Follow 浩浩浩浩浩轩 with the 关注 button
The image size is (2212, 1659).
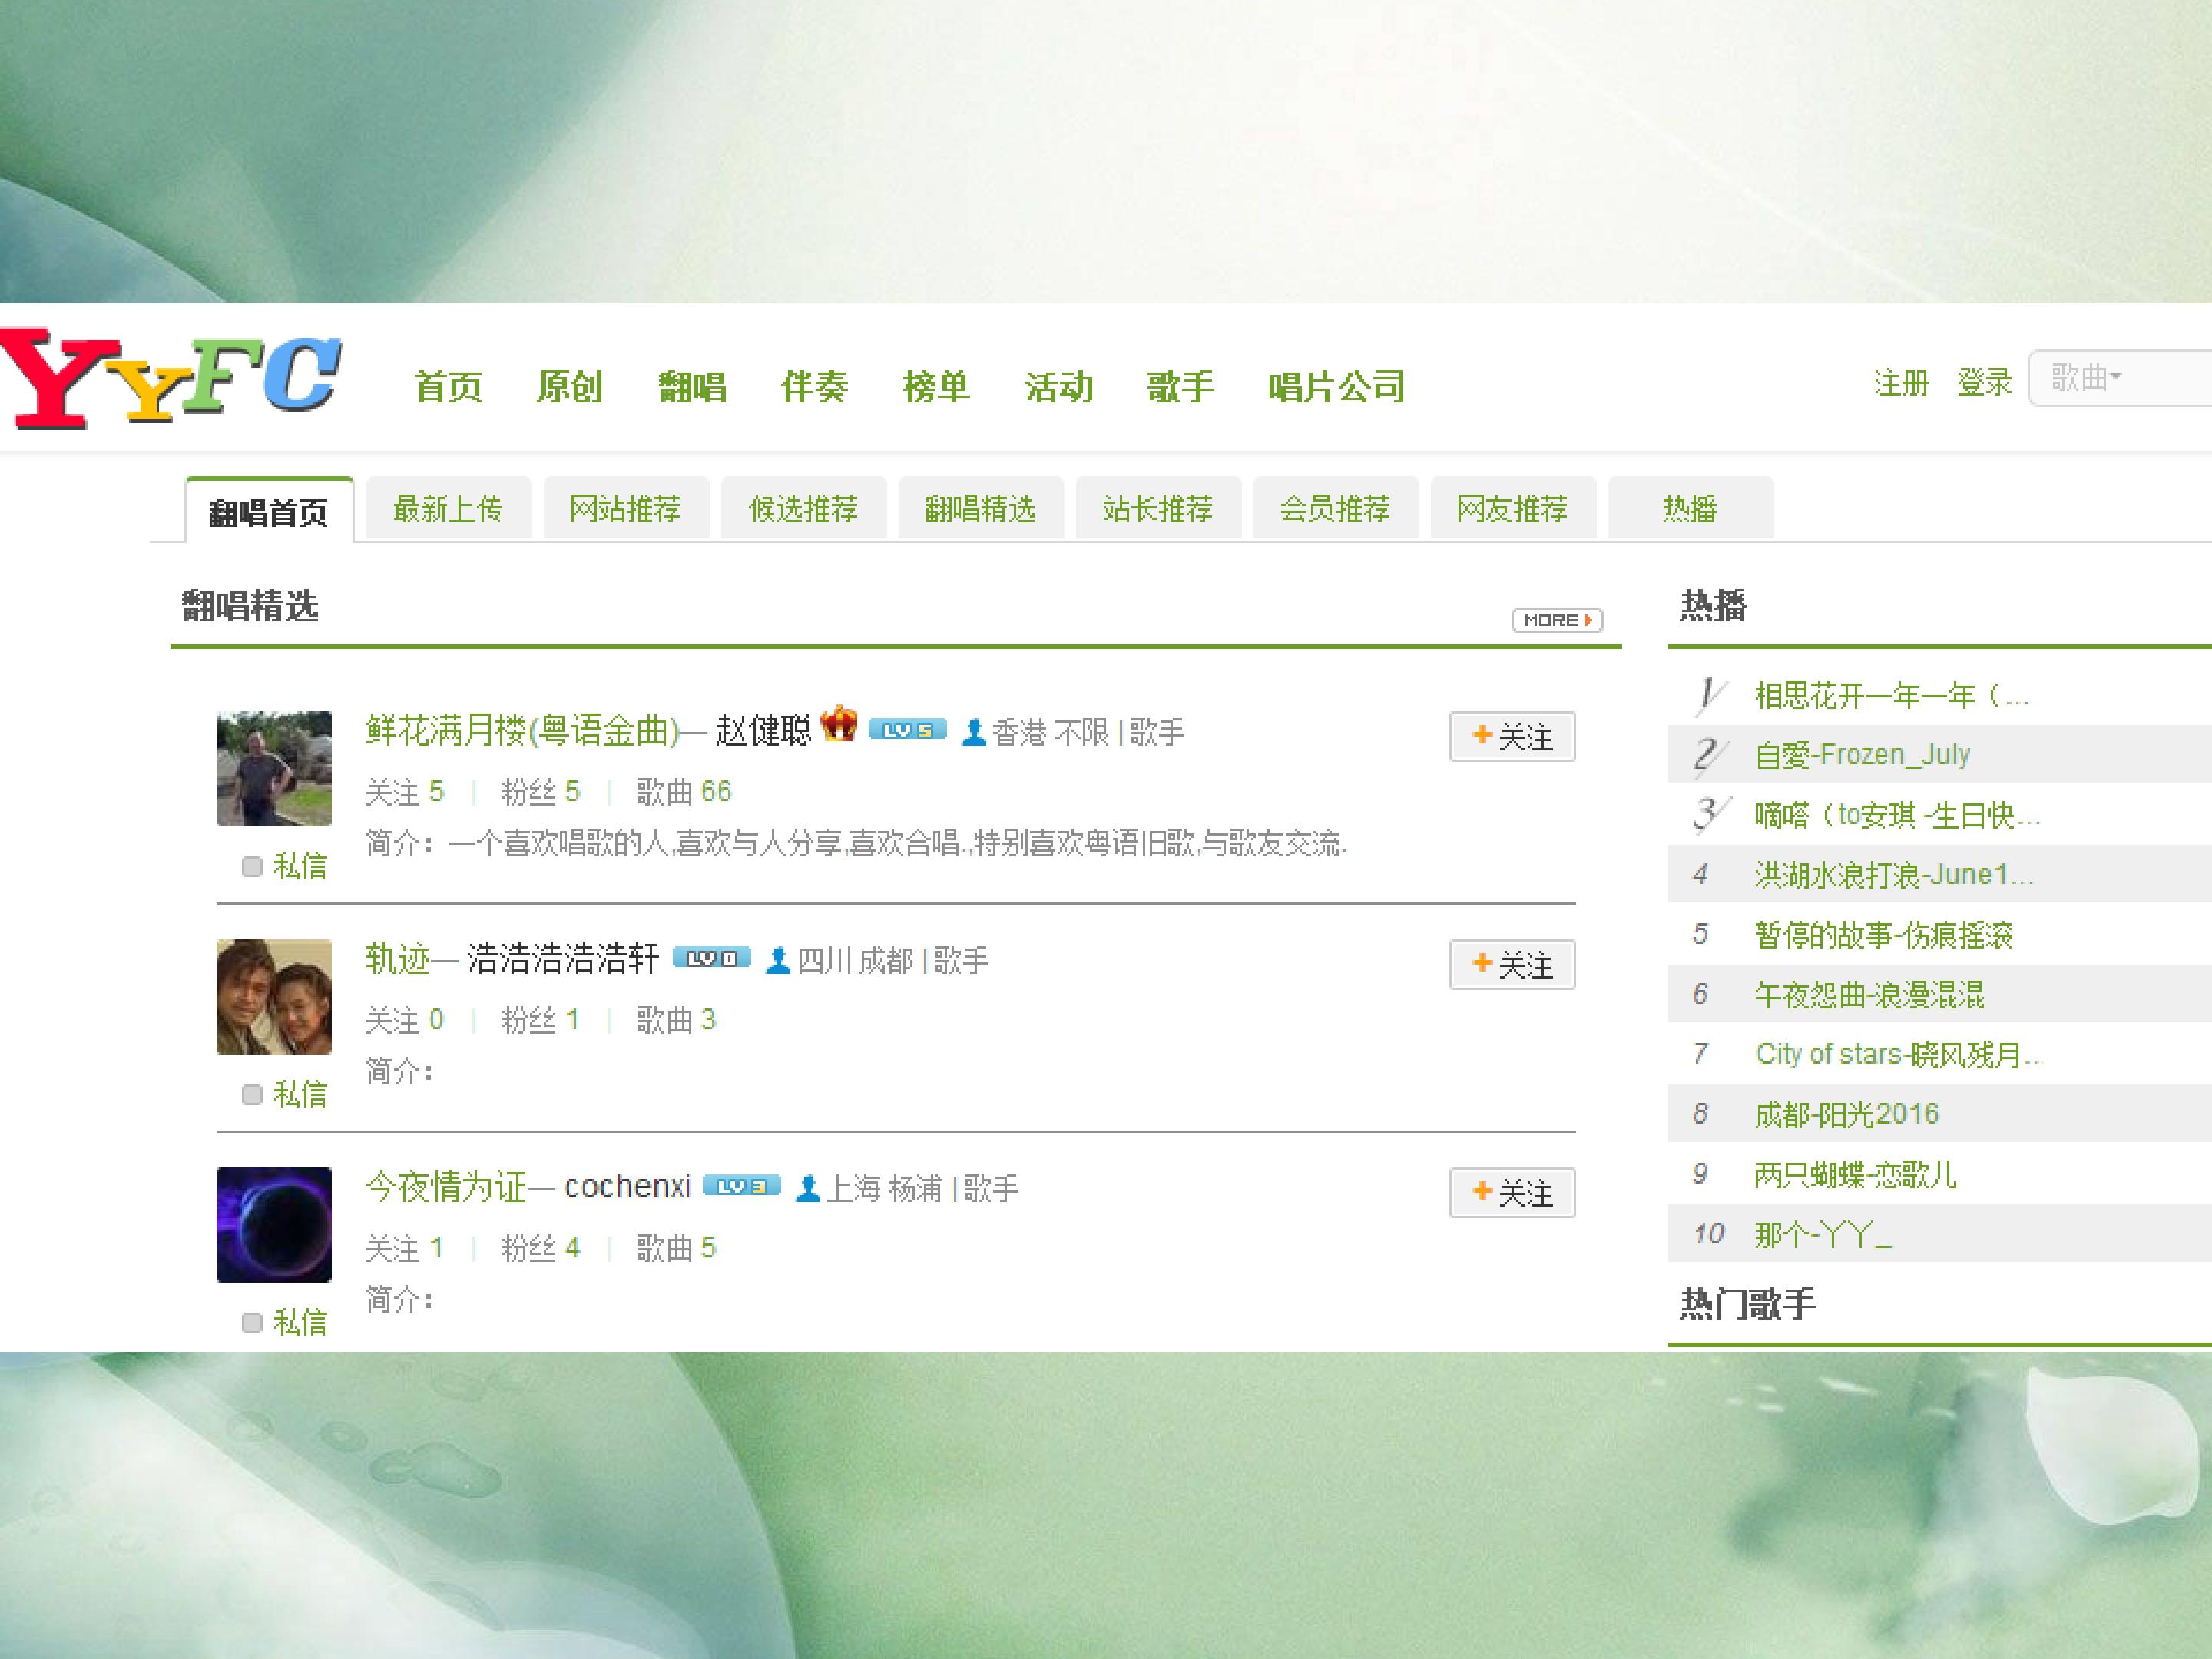[x=1512, y=965]
